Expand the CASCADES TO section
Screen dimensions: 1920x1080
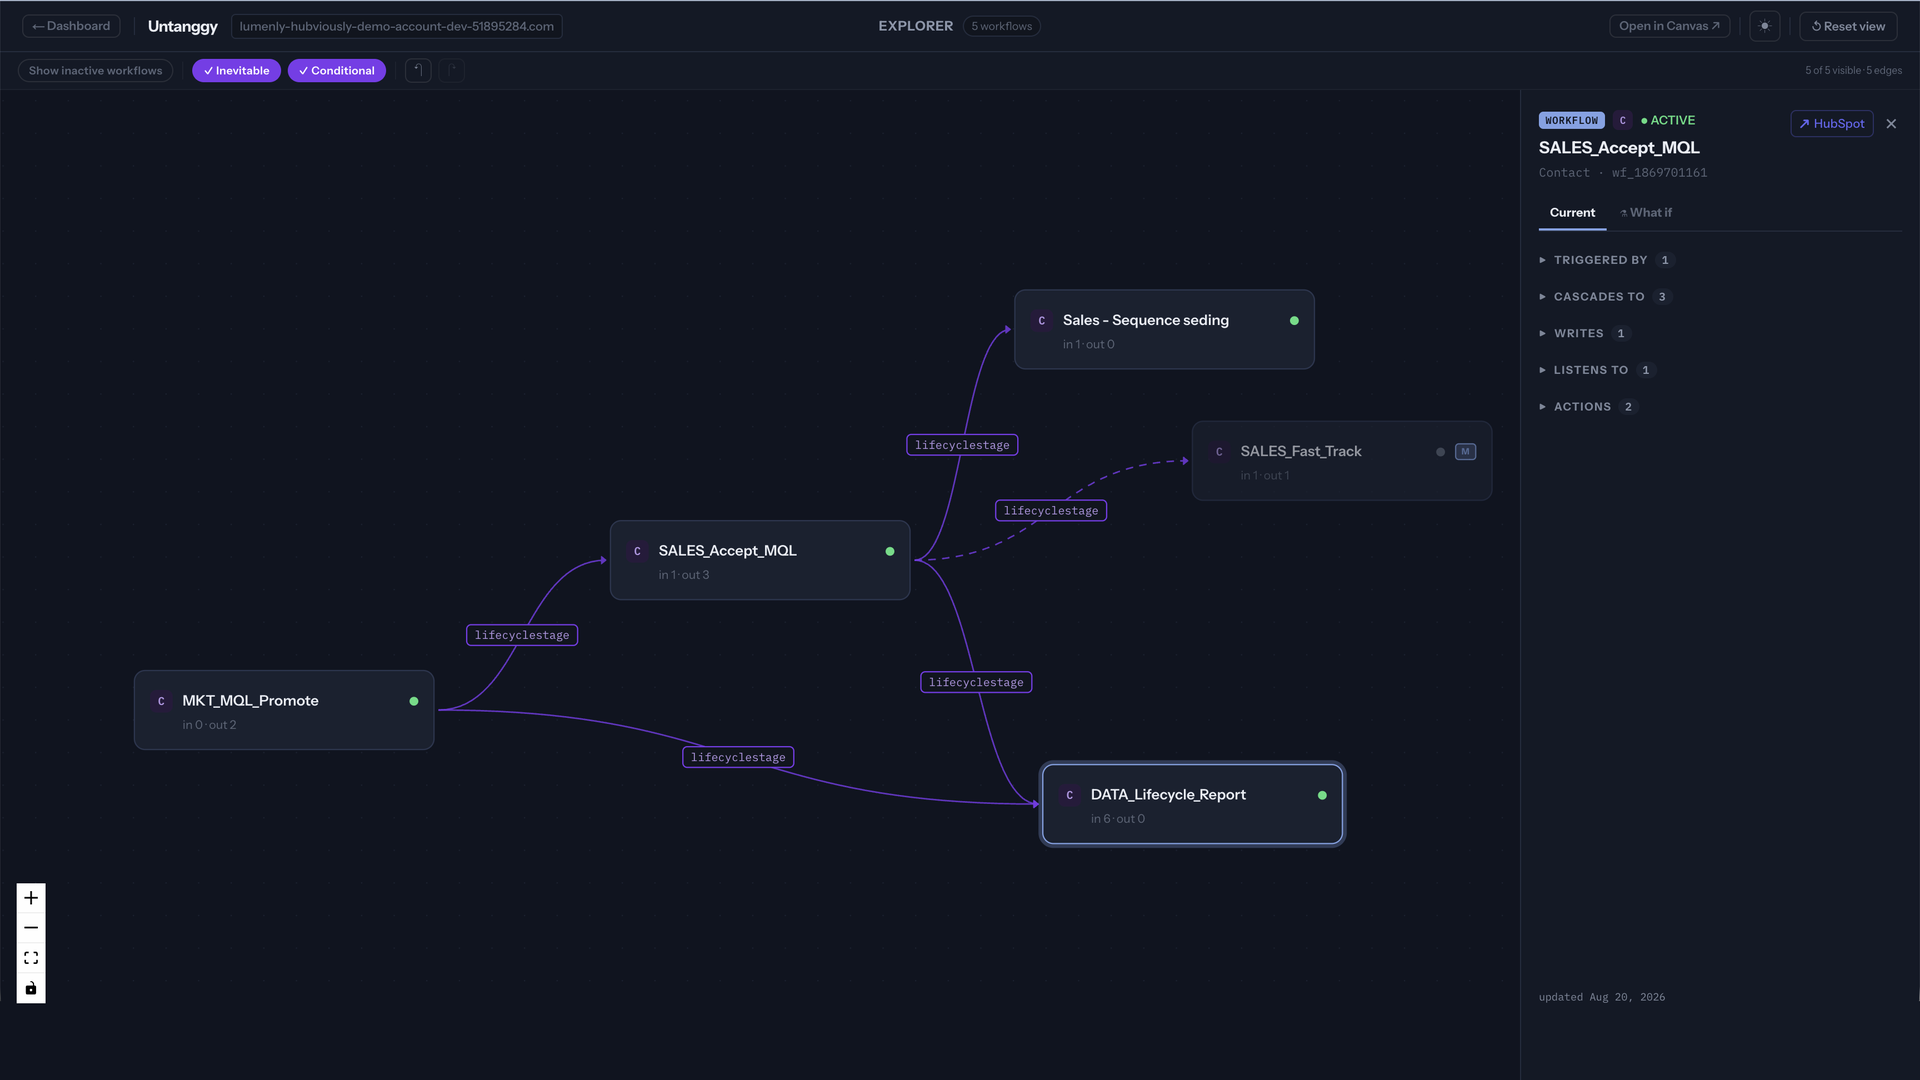point(1604,297)
